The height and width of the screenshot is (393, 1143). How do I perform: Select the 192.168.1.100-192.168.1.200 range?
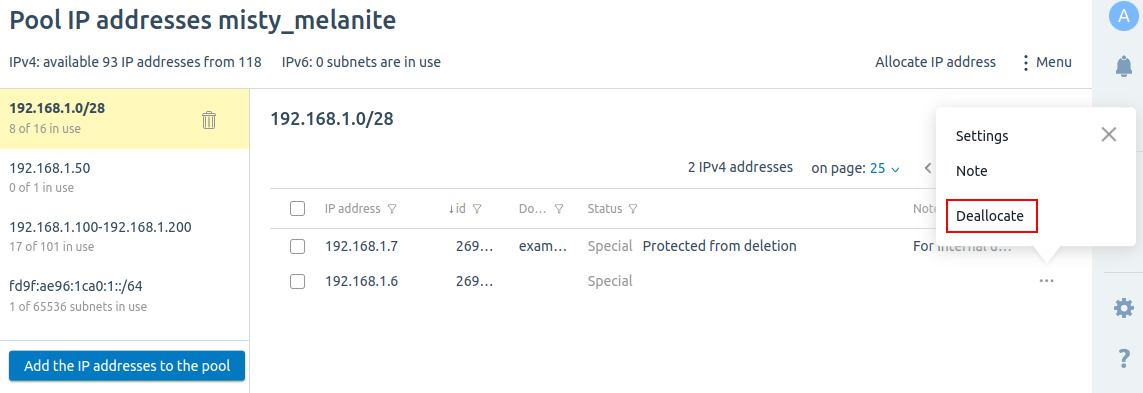pos(125,236)
